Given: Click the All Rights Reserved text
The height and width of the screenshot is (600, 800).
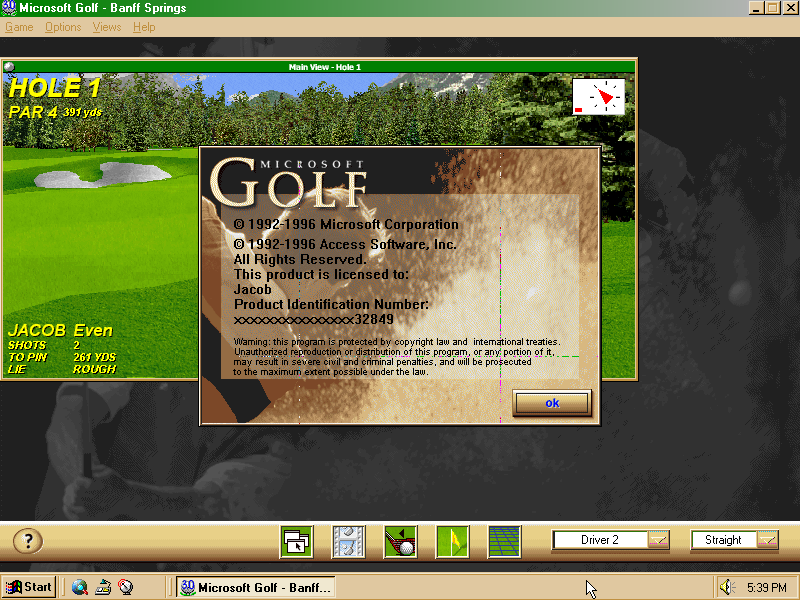Looking at the screenshot, I should pos(300,259).
